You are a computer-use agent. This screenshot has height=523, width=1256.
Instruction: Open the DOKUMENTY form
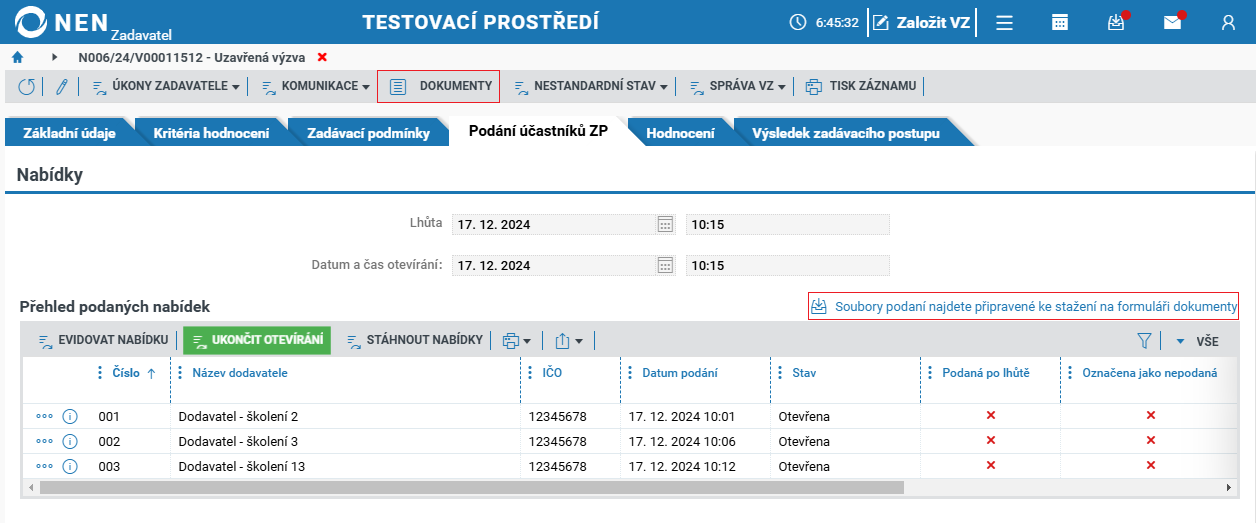439,87
